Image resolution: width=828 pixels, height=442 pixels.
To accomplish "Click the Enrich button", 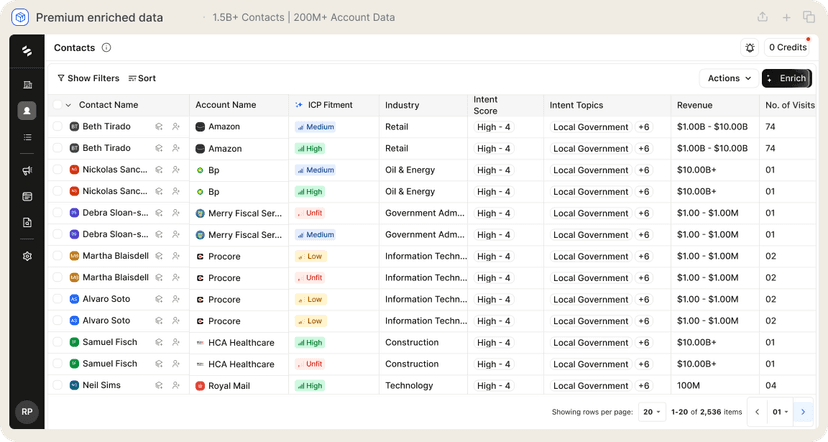I will (x=787, y=78).
